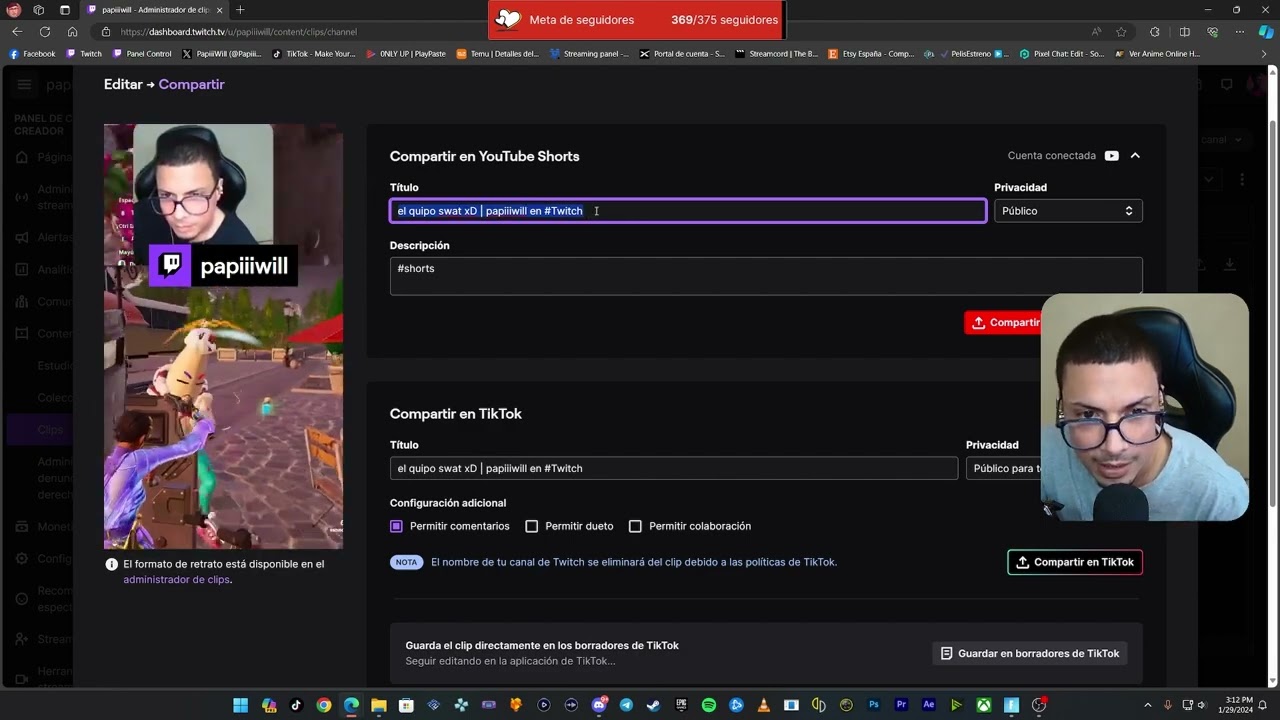Open the Edge browser profile icon at top left
This screenshot has height=720, width=1280.
pos(14,10)
